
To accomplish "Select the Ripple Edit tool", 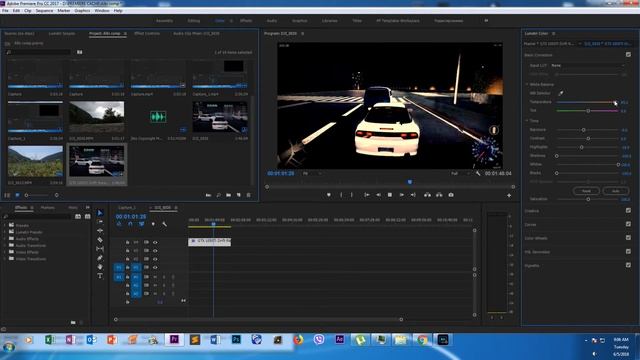I will 100,231.
